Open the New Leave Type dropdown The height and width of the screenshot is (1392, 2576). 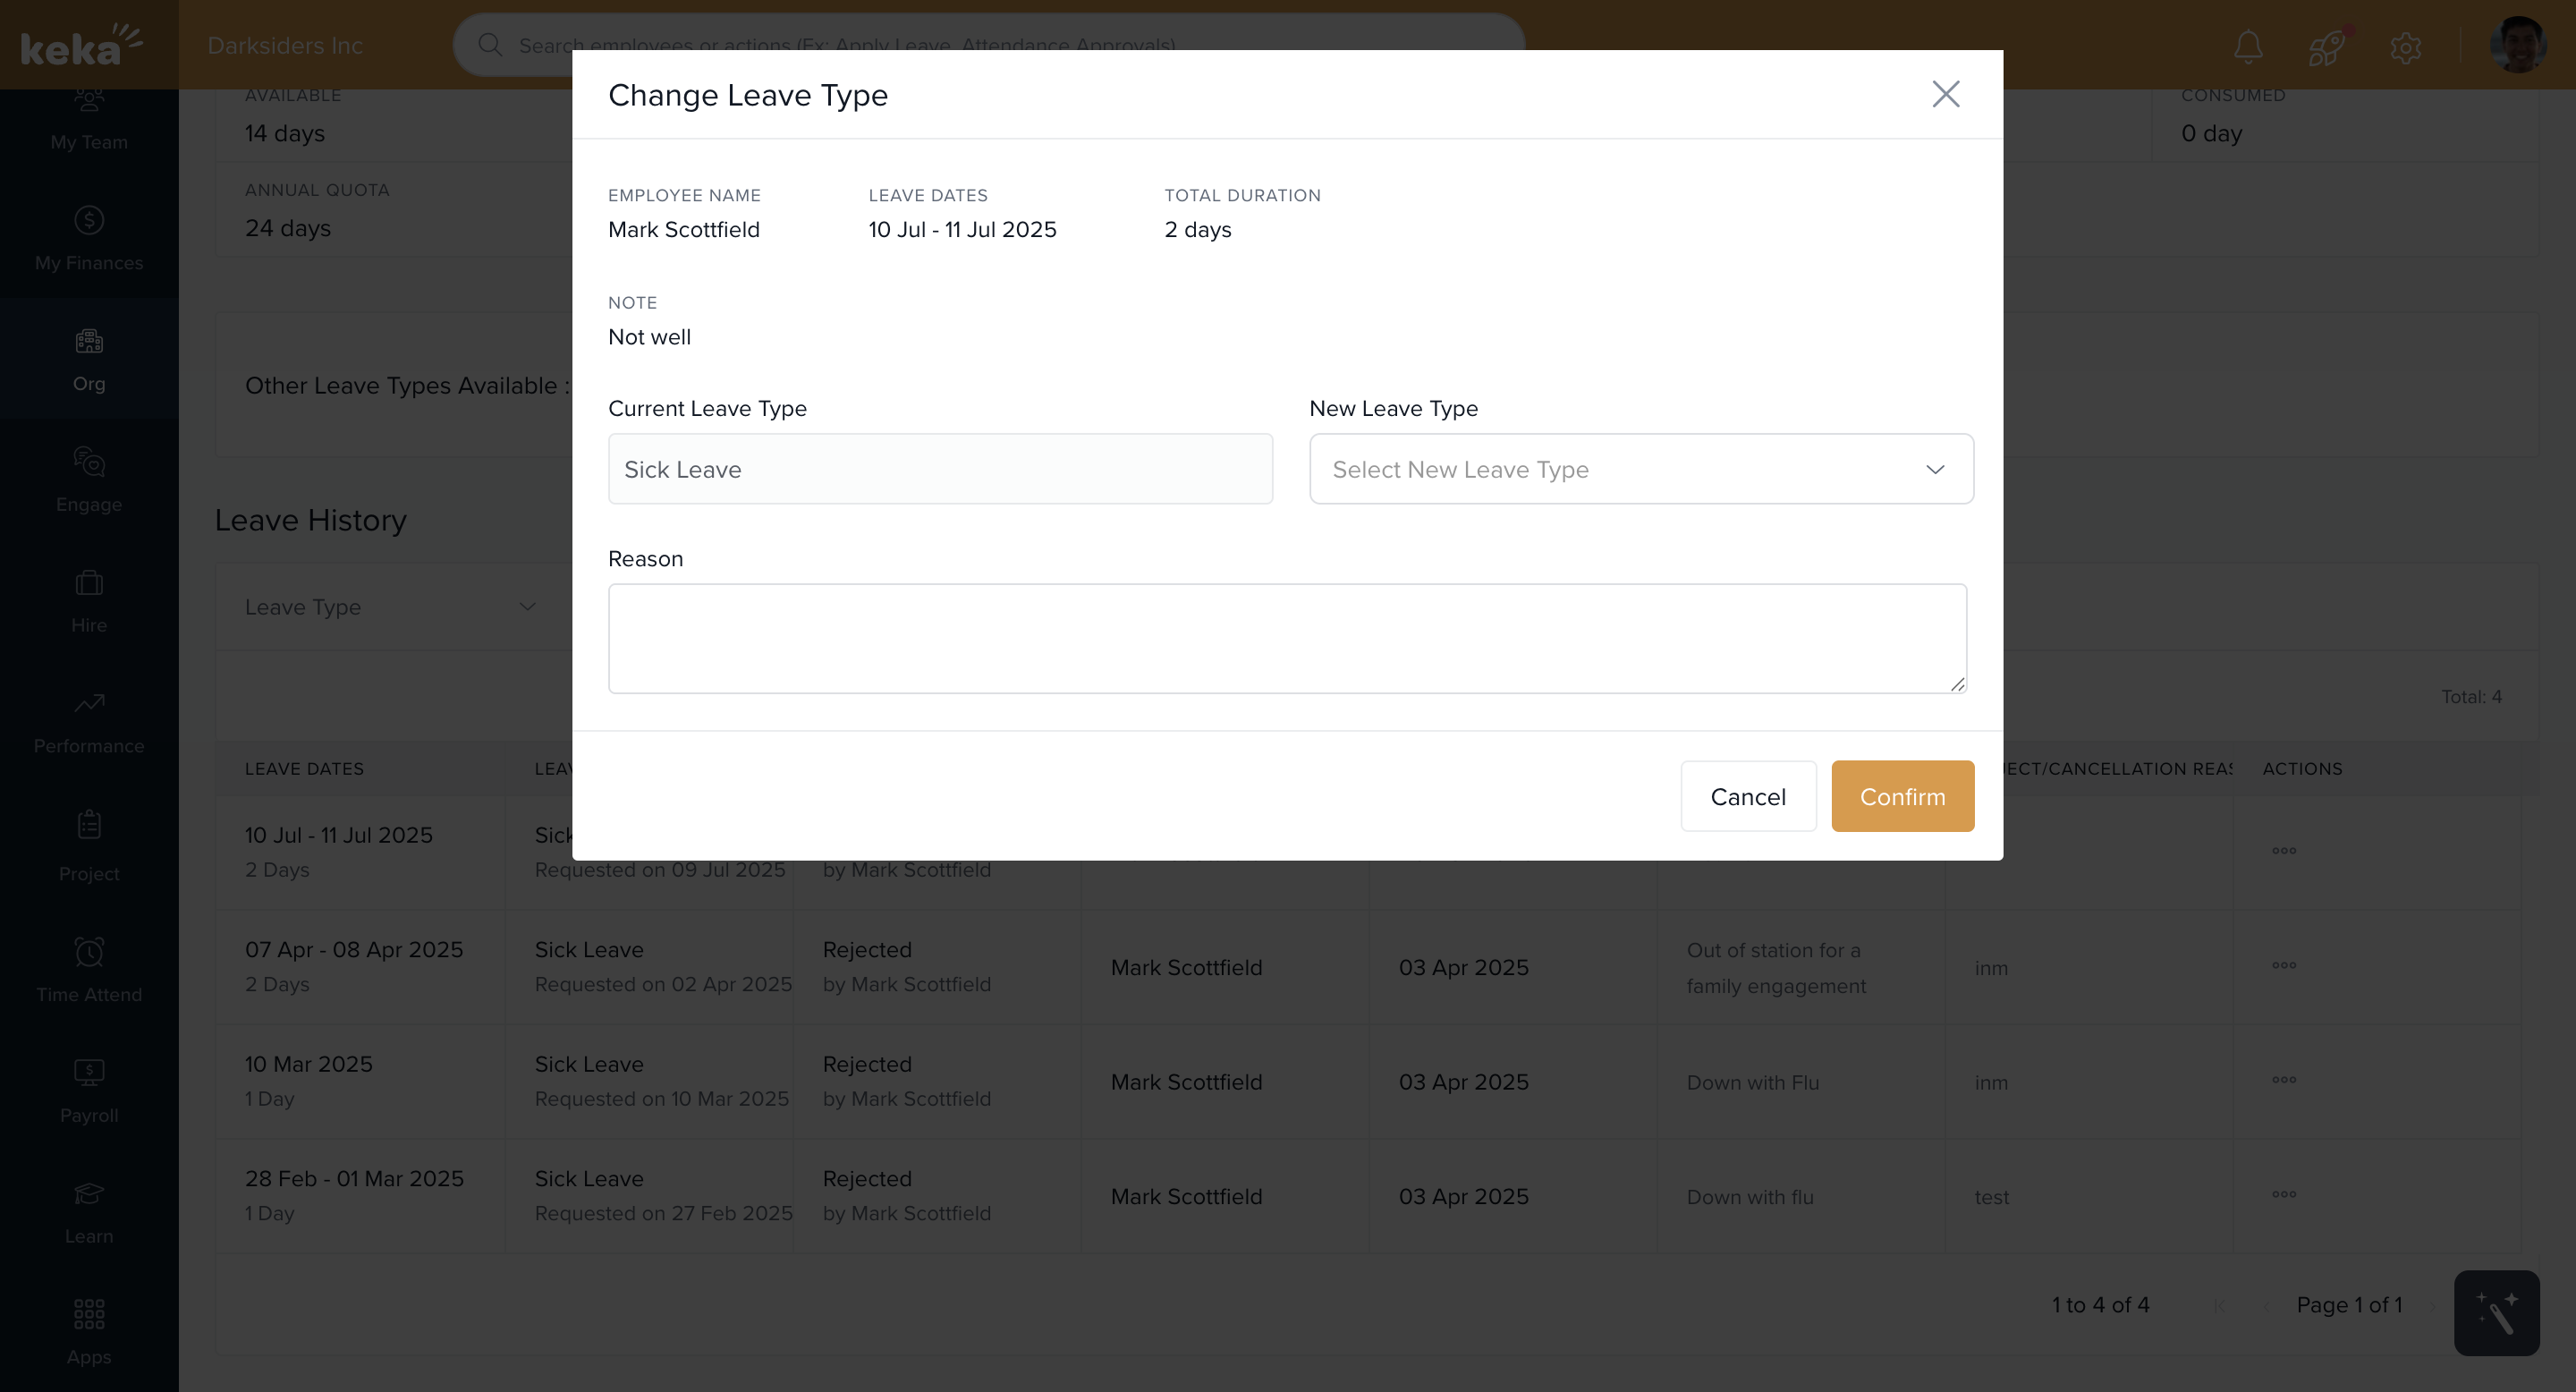point(1640,469)
